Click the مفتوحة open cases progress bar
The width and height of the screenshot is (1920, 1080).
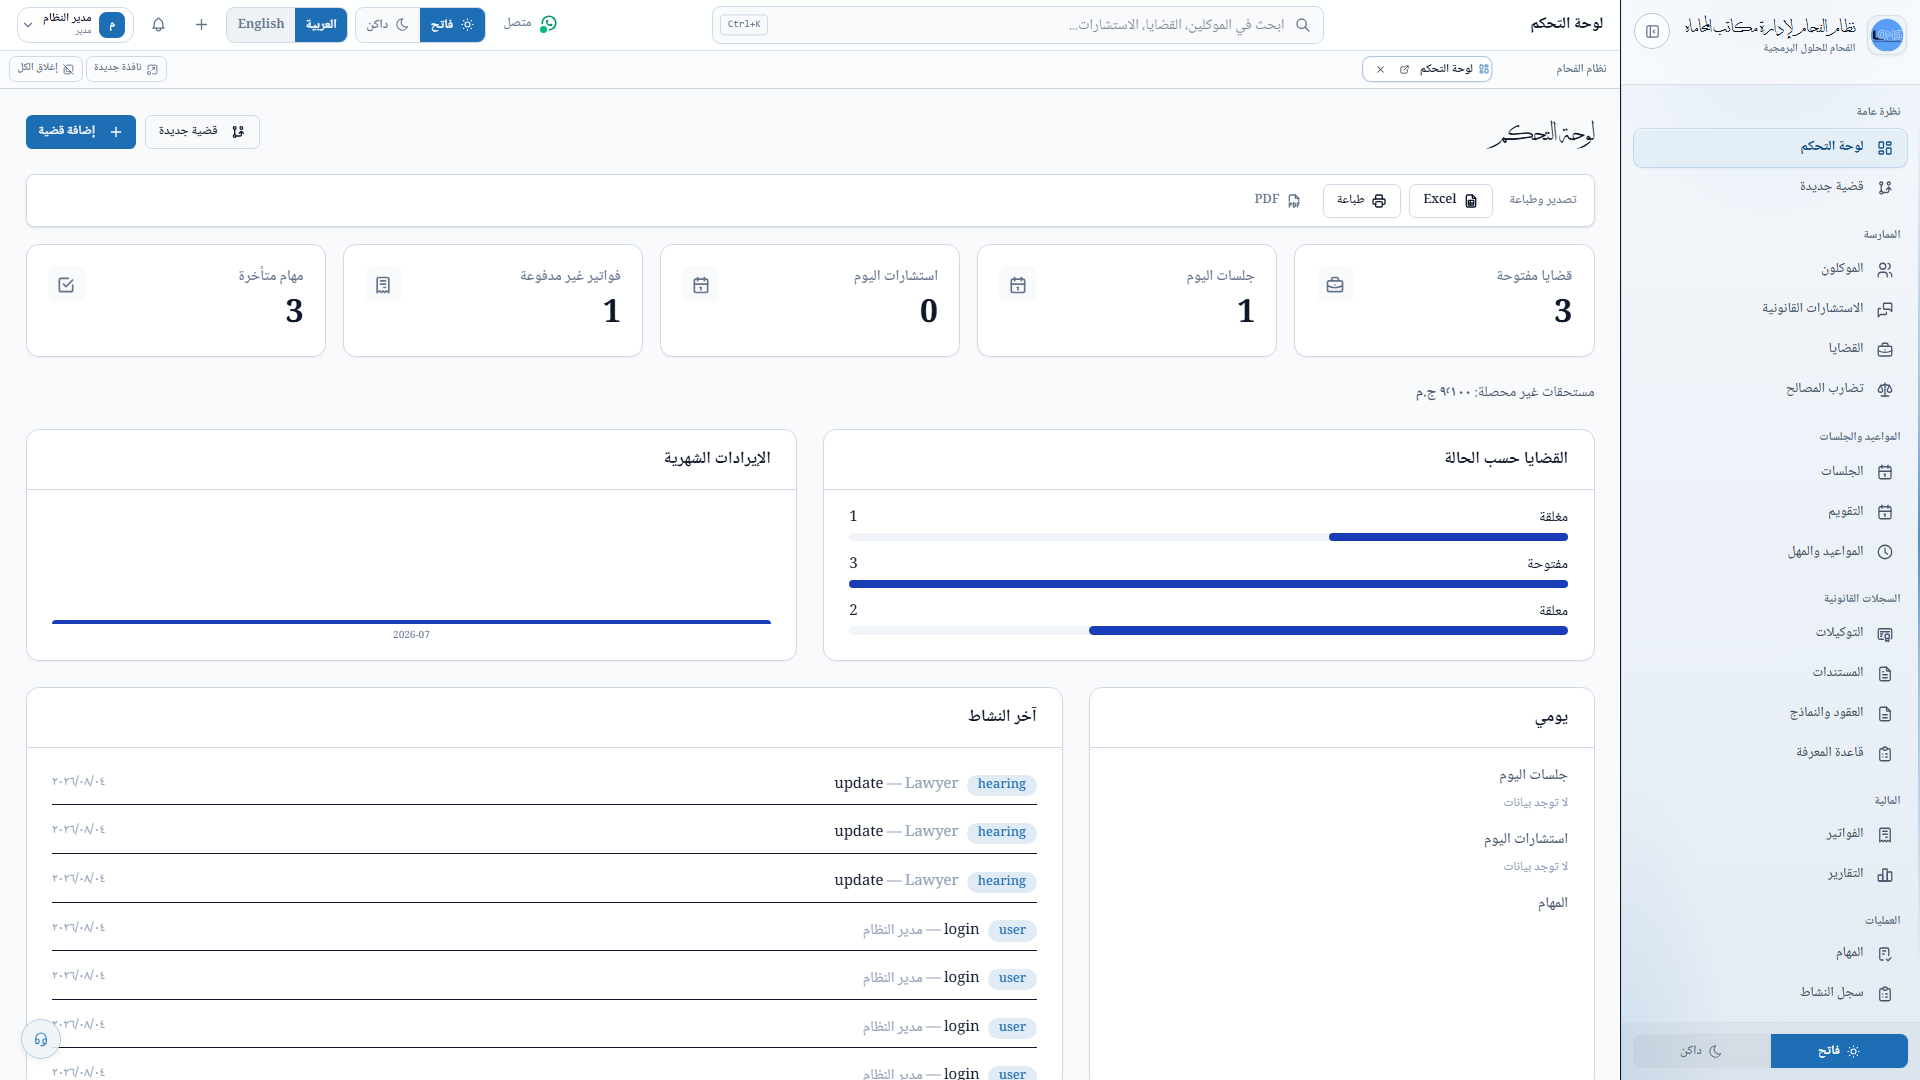coord(1208,584)
